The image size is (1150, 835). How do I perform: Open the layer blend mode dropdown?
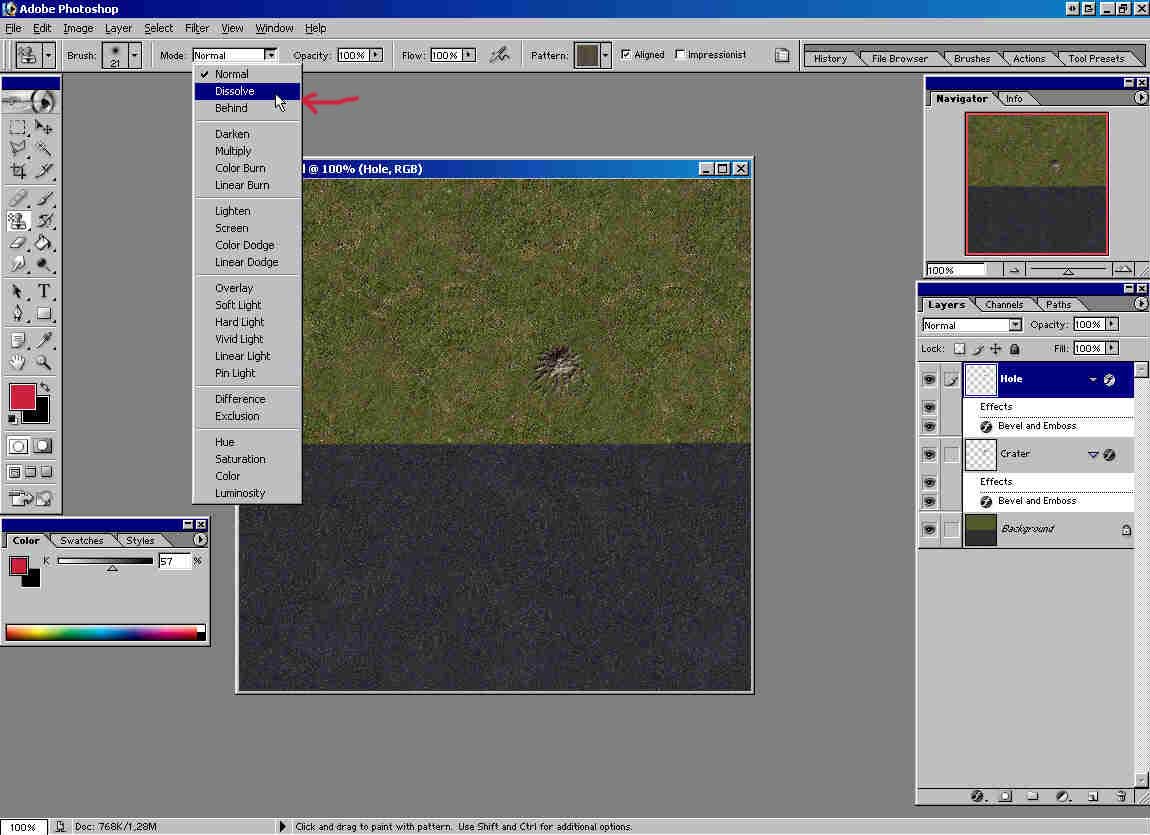click(x=1015, y=325)
